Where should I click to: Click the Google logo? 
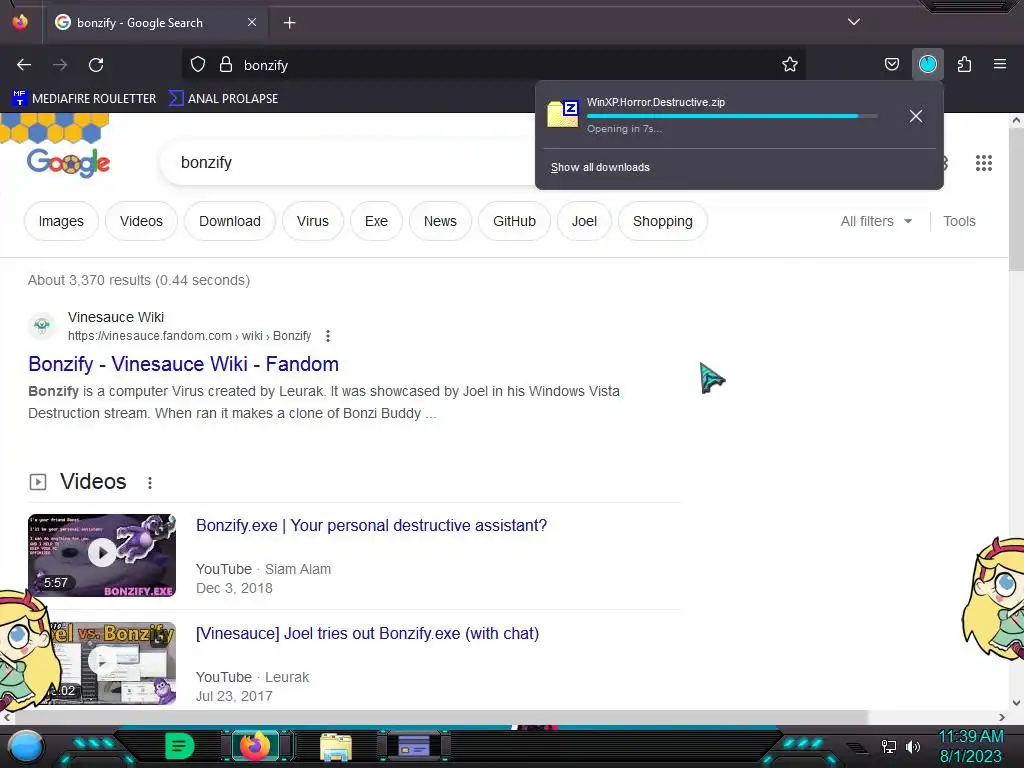[x=69, y=163]
